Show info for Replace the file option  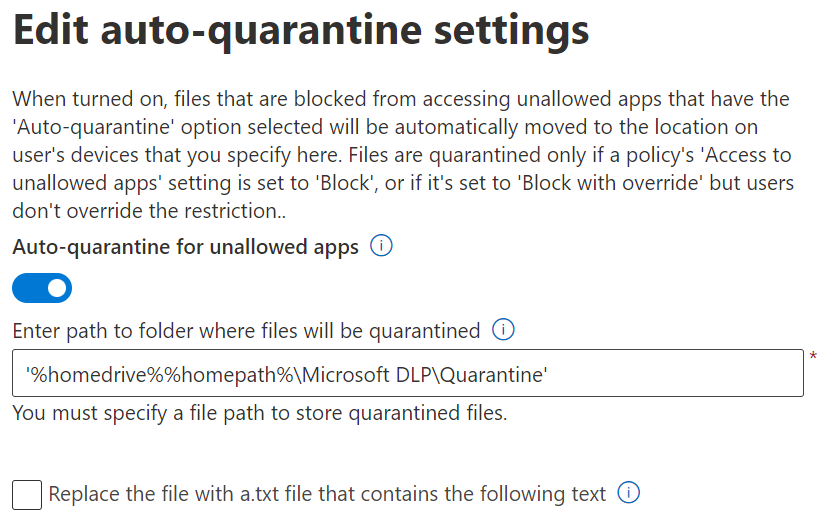(629, 492)
